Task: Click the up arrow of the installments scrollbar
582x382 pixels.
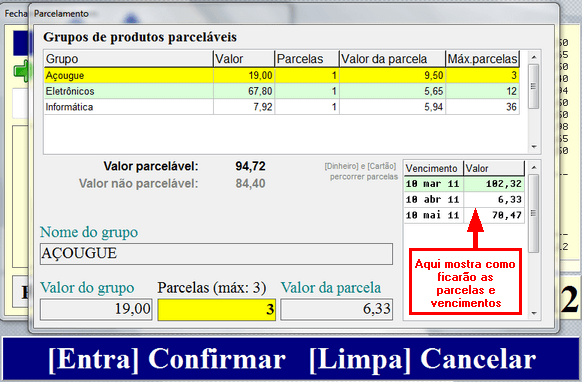Action: tap(534, 168)
